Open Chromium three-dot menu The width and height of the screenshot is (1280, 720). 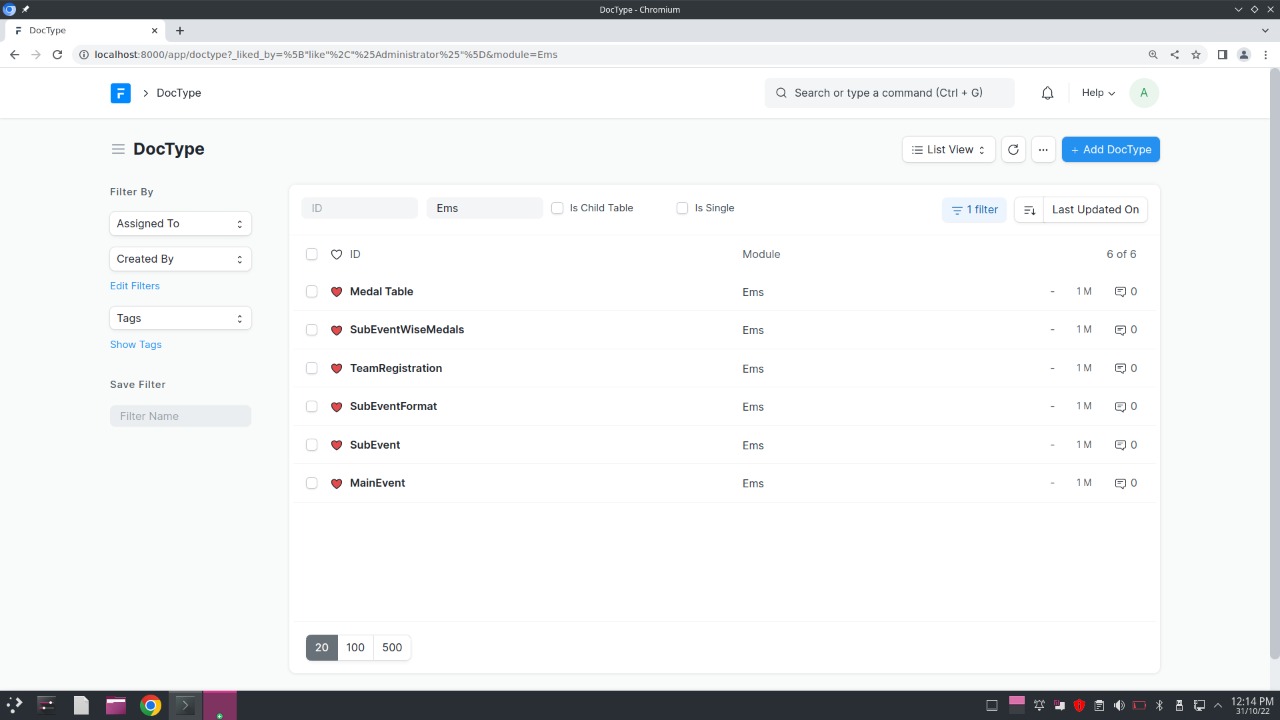[1265, 55]
